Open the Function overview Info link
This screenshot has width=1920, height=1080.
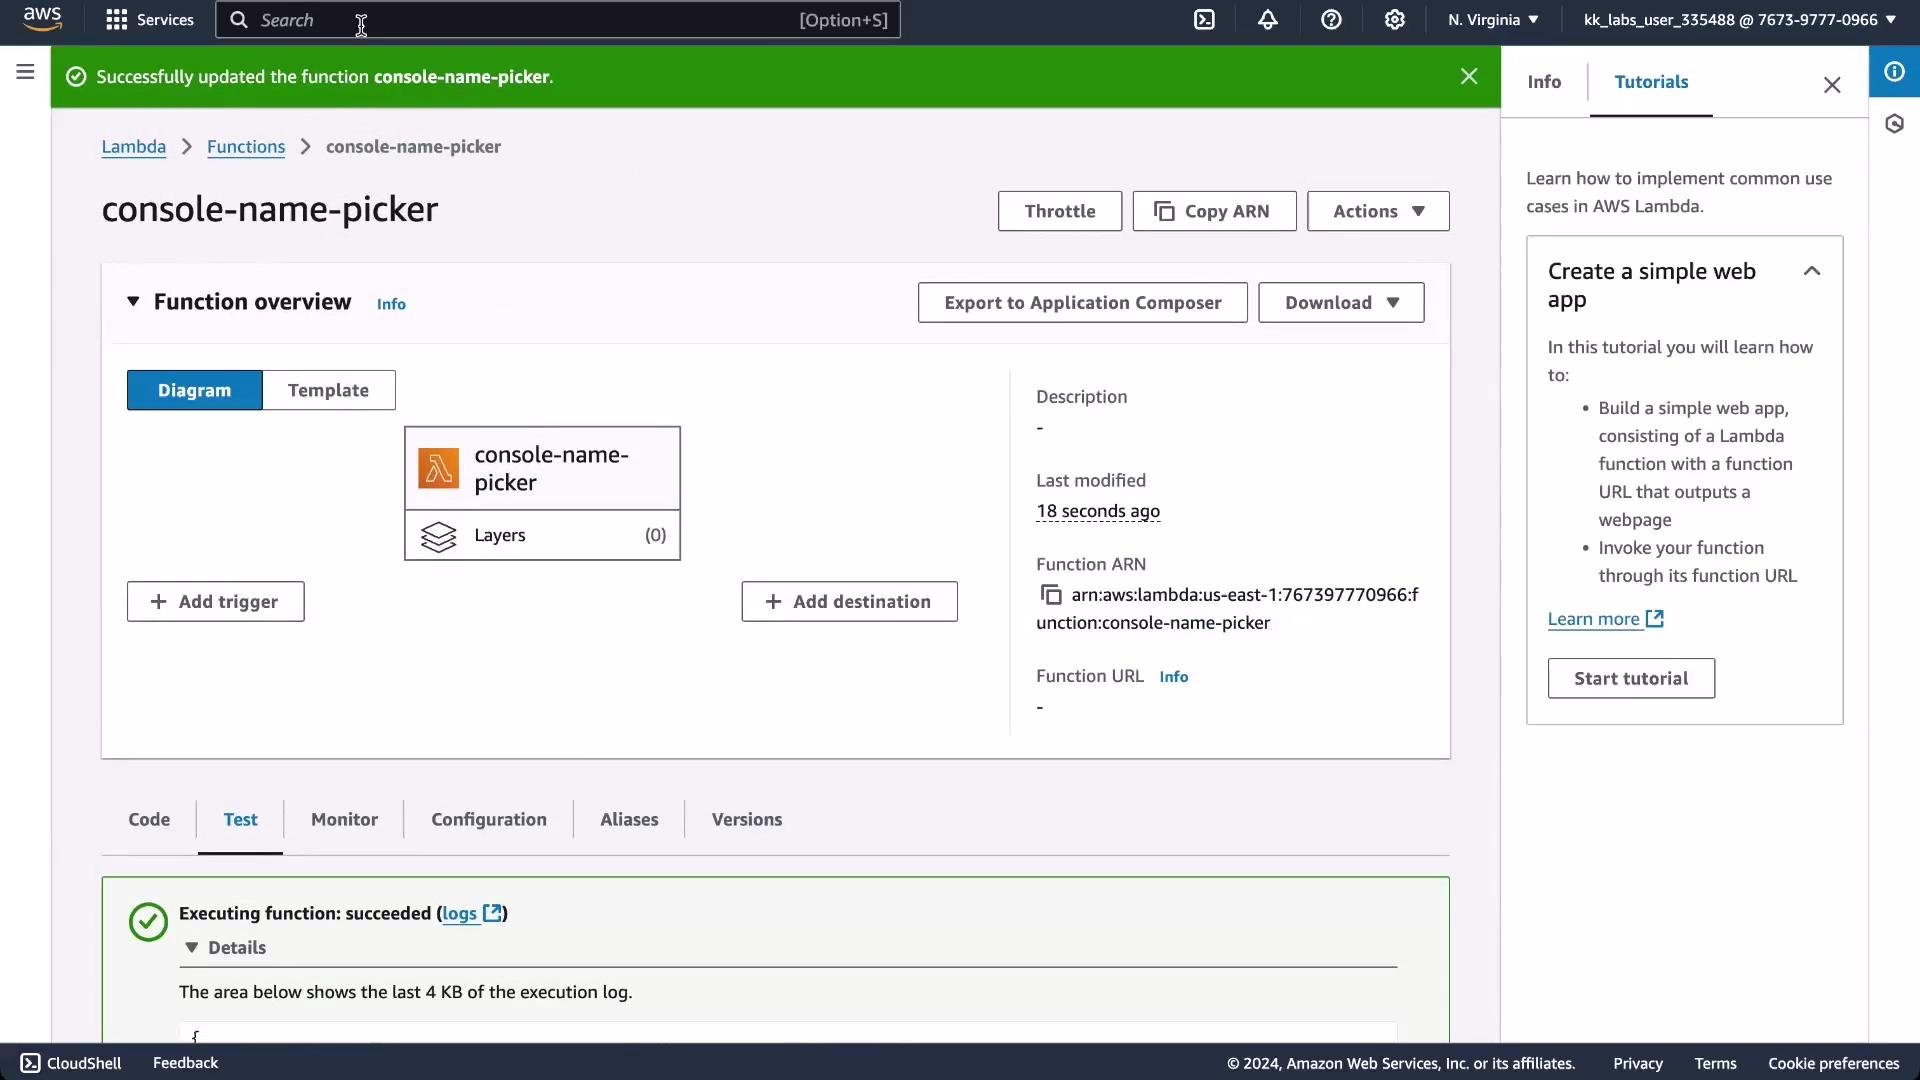(x=391, y=304)
